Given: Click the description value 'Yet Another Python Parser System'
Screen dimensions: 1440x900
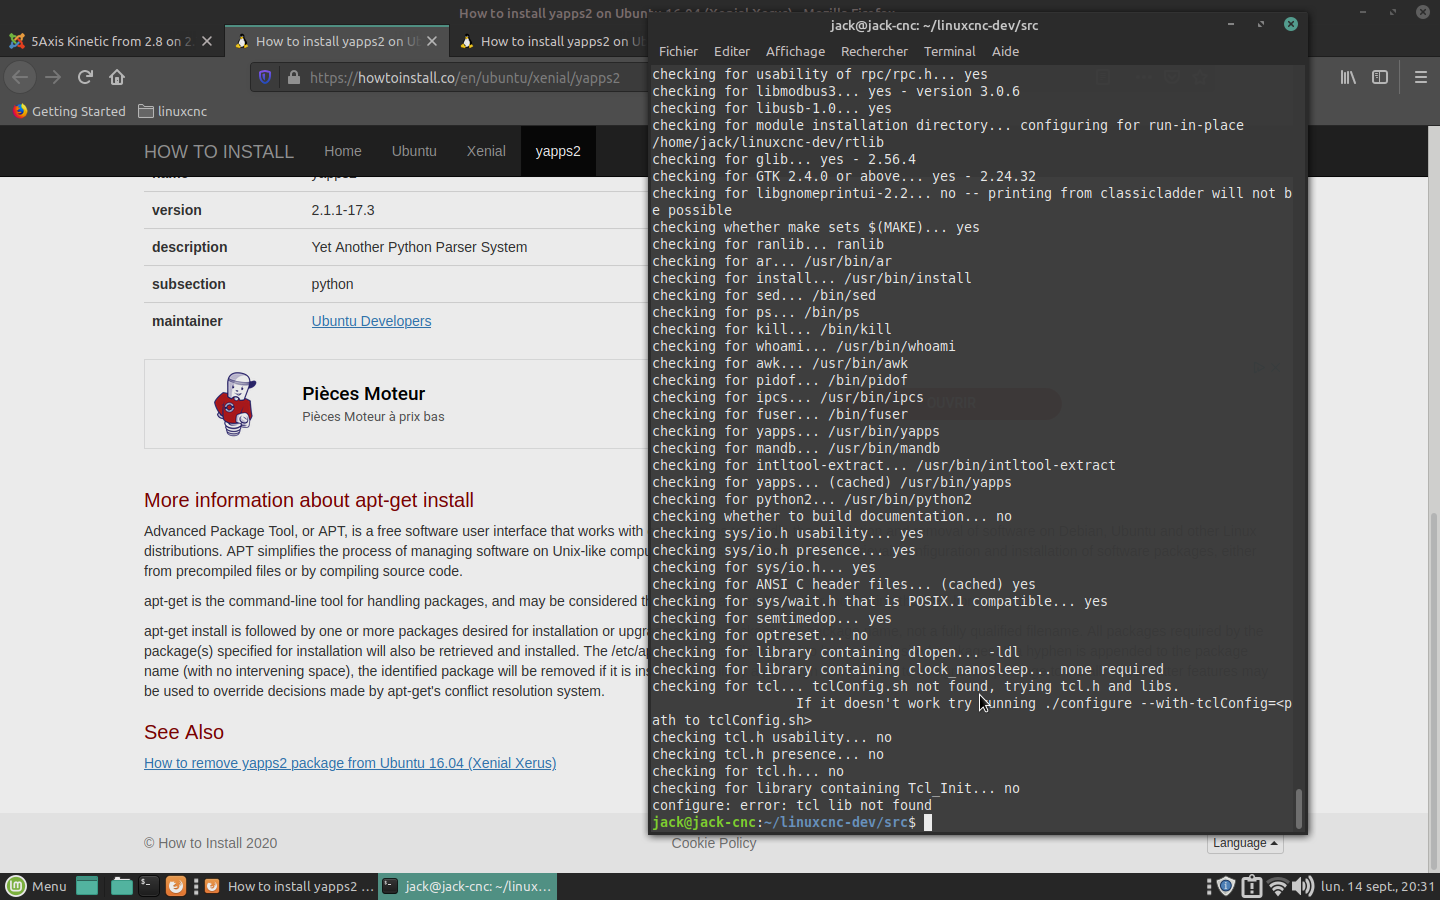Looking at the screenshot, I should pyautogui.click(x=419, y=247).
